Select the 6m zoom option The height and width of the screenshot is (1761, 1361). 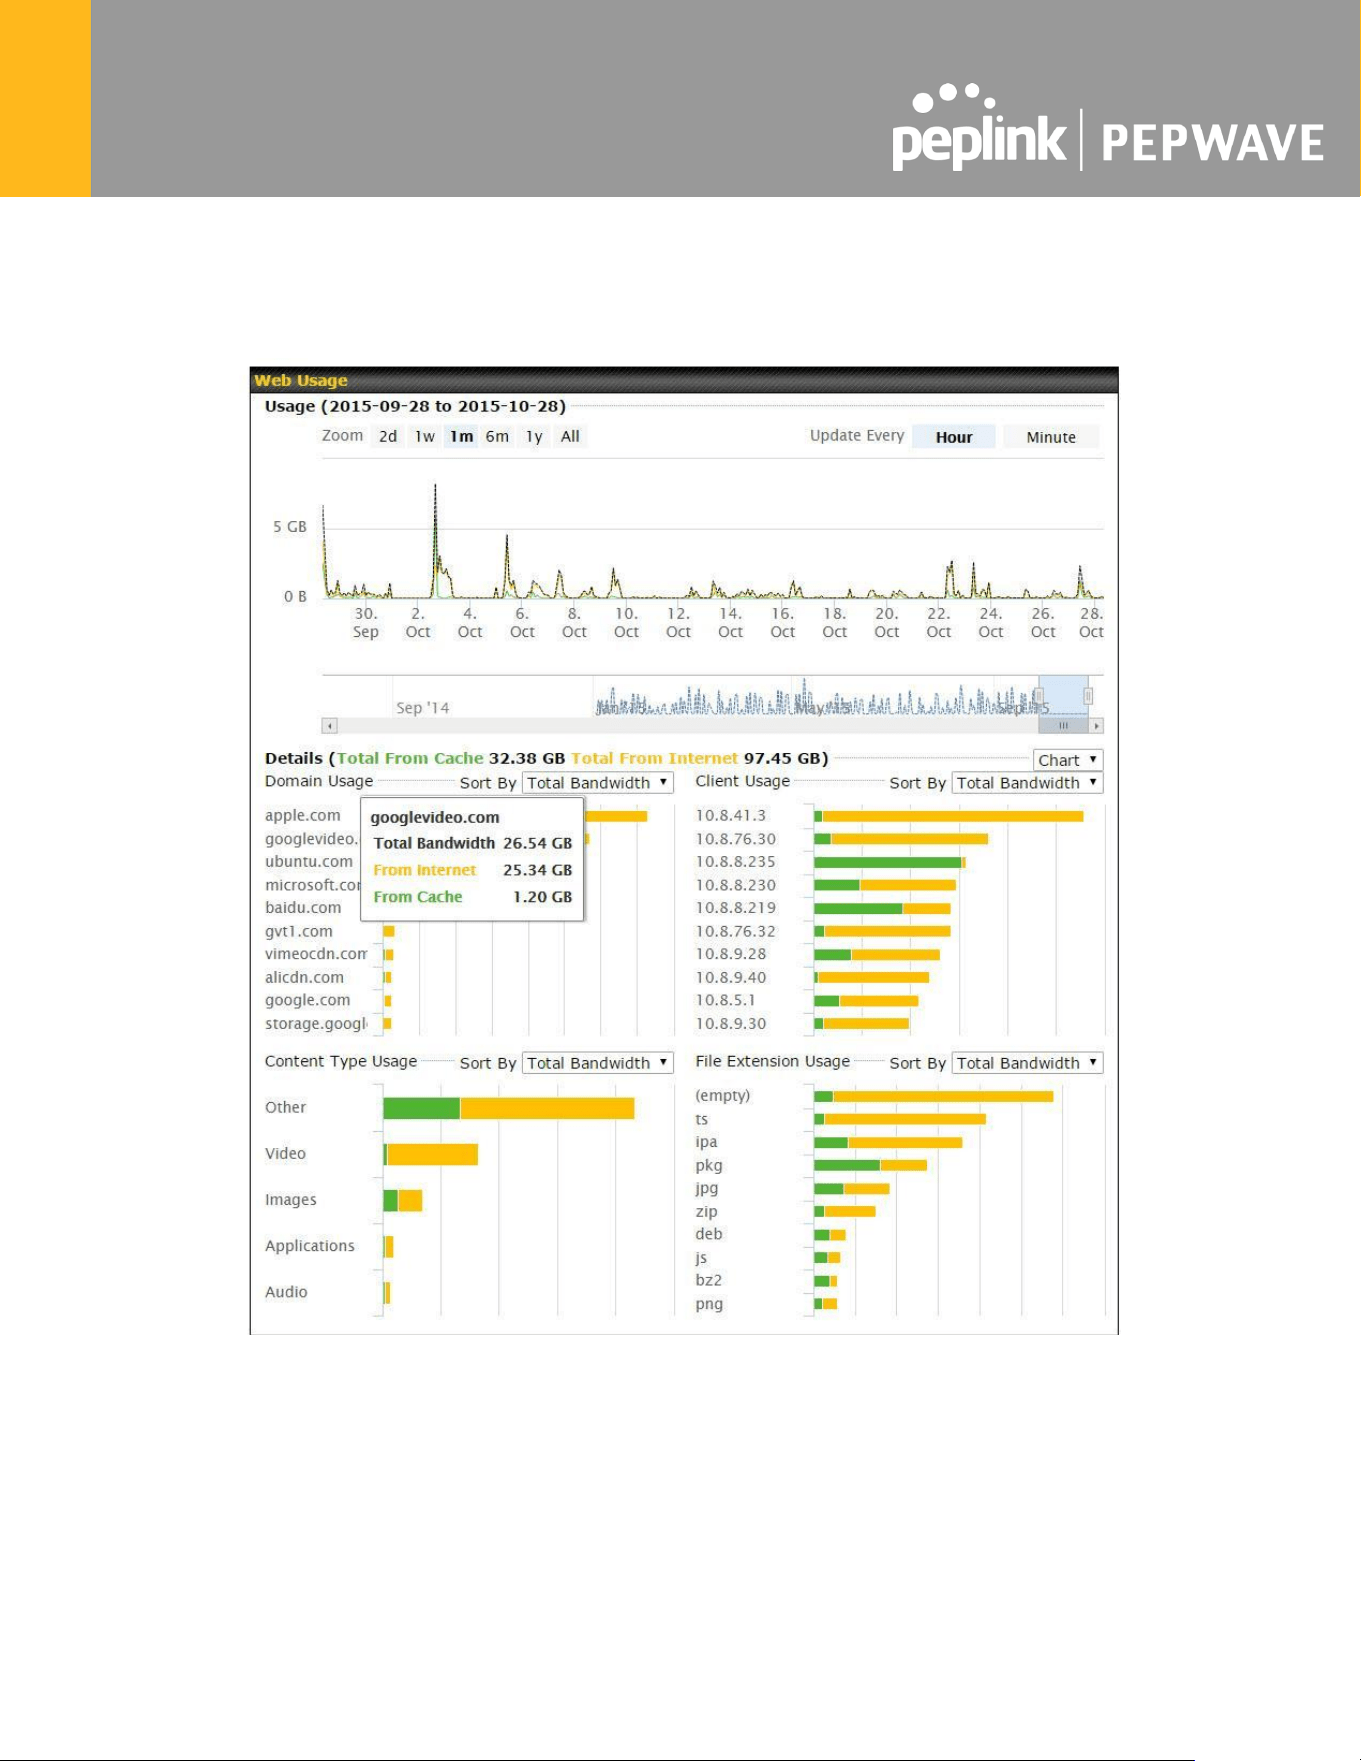click(497, 436)
